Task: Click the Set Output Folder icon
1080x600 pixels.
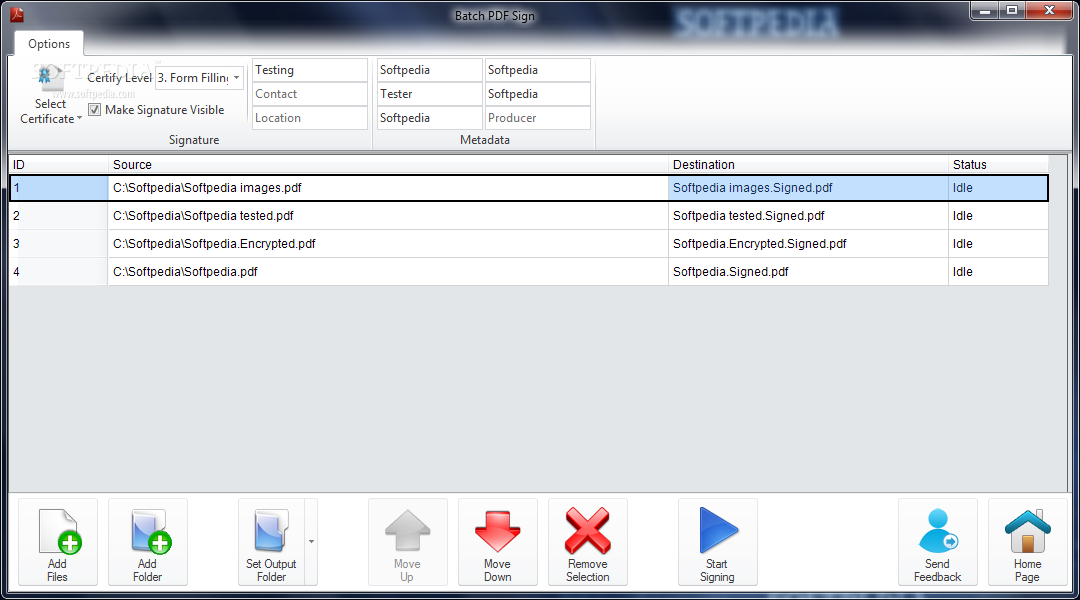Action: (x=271, y=530)
